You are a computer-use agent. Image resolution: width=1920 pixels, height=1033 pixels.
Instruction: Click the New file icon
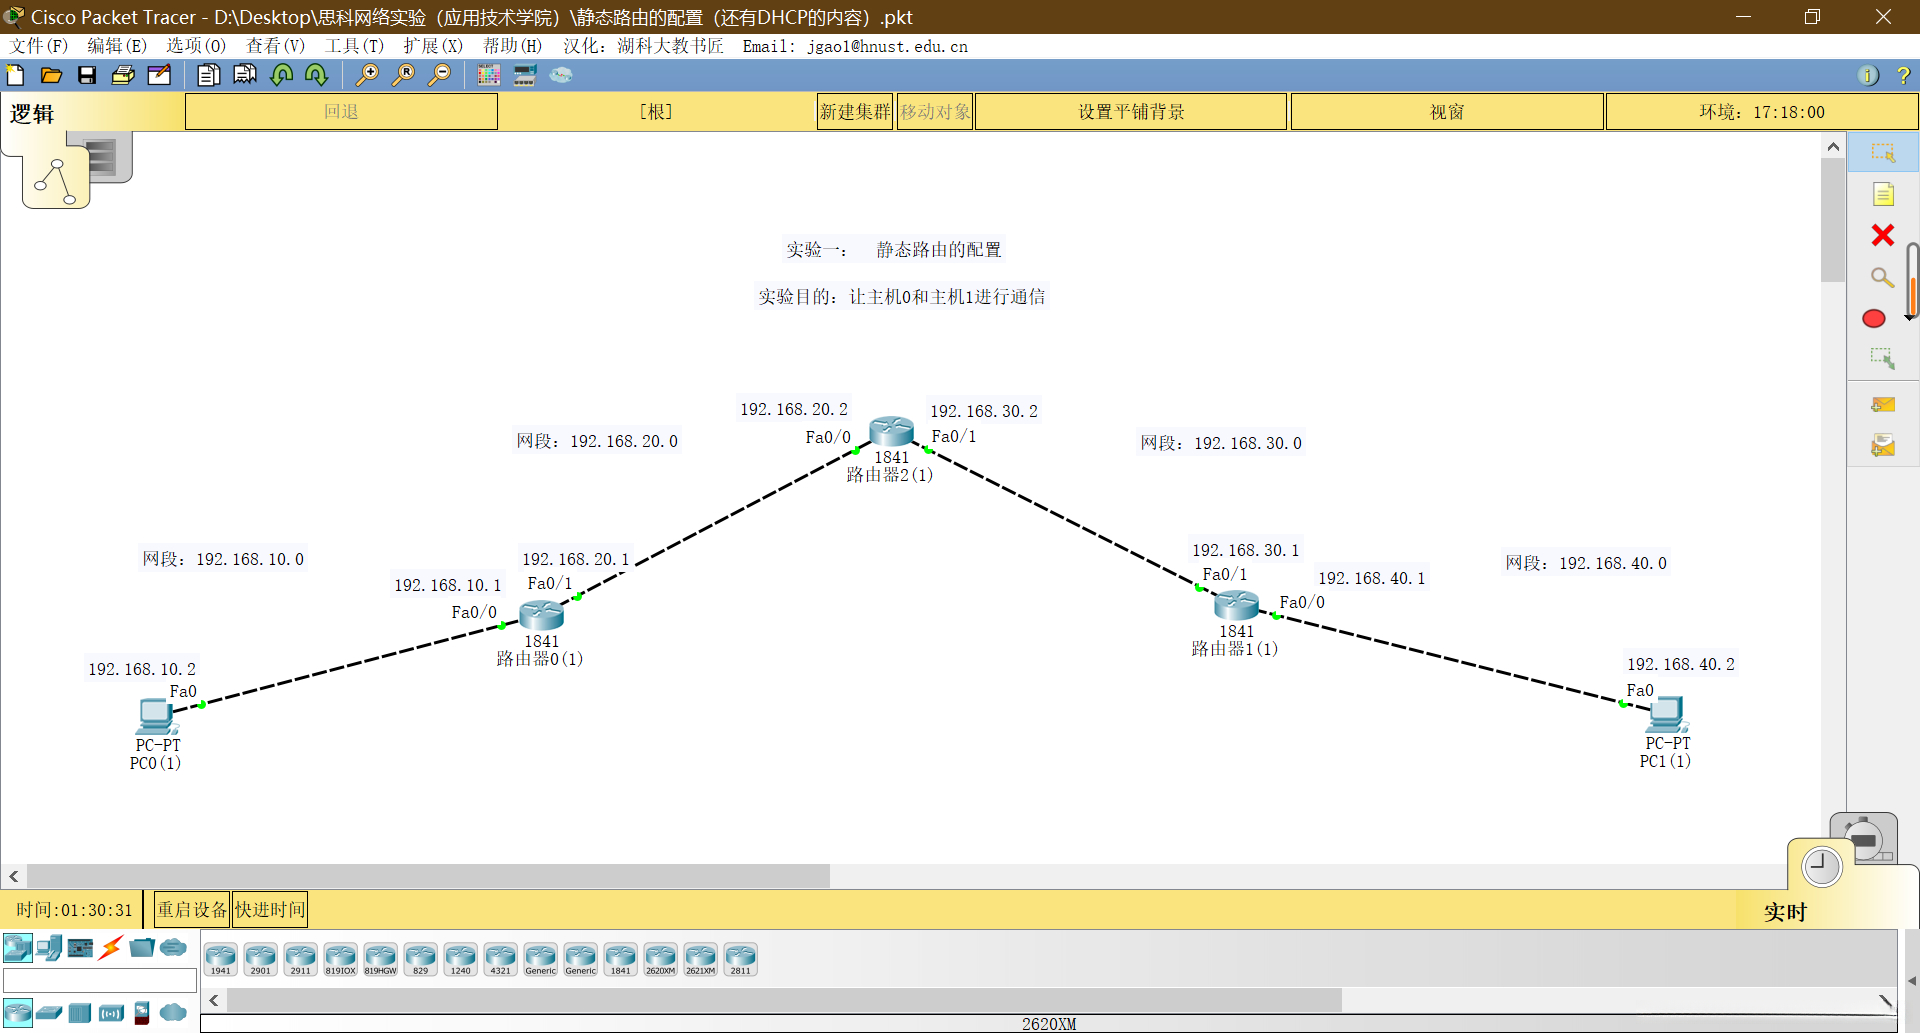coord(16,75)
